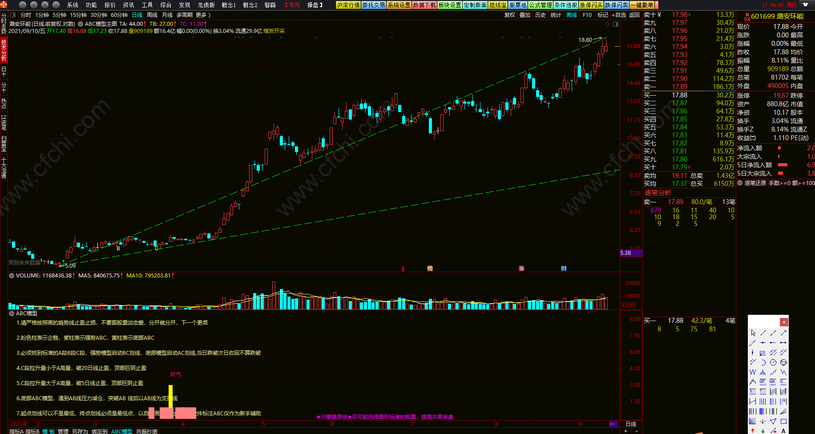
Task: Toggle the 画线 drawing mode button
Action: click(572, 15)
